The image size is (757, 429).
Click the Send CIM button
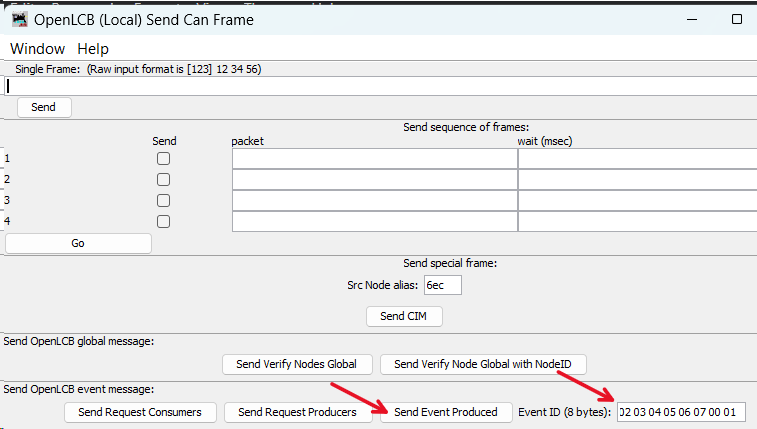coord(404,316)
